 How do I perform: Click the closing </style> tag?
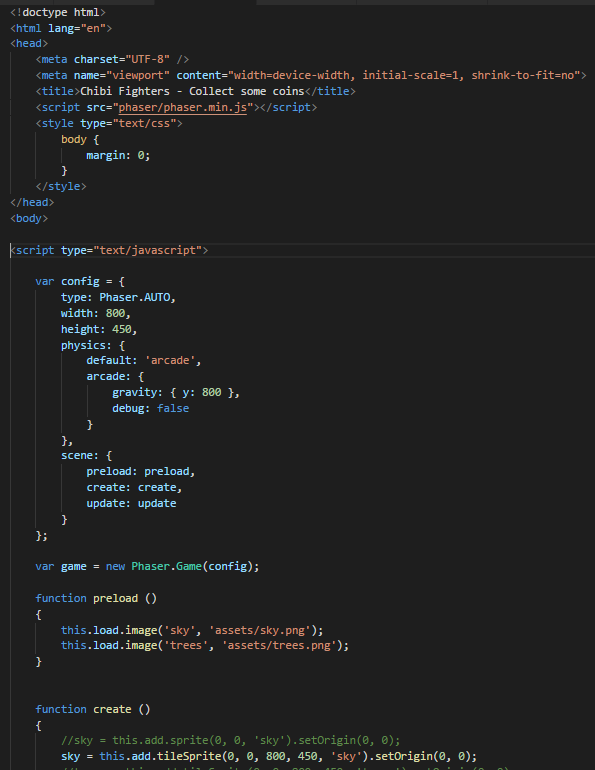[61, 186]
